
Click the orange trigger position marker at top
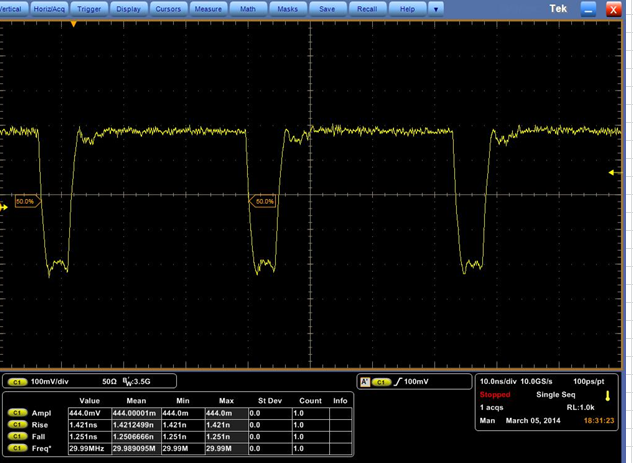pos(73,22)
